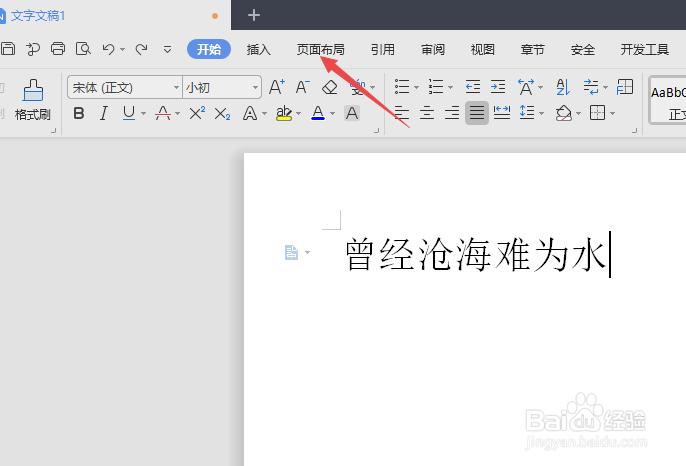
Task: Toggle justify alignment icon
Action: pos(477,113)
